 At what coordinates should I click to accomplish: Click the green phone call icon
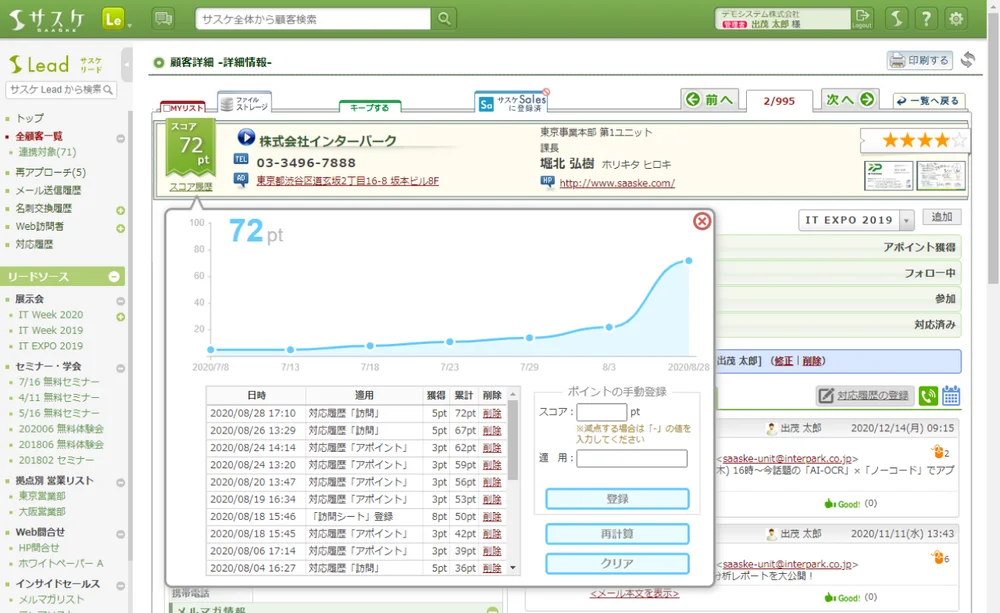coord(928,396)
